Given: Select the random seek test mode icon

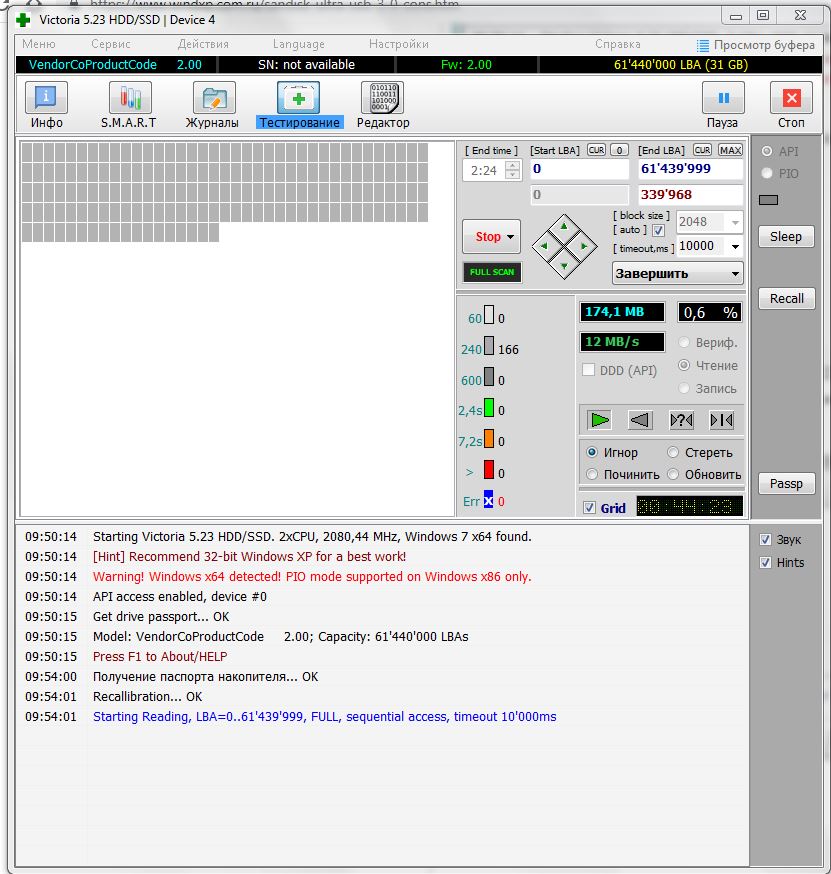Looking at the screenshot, I should tap(681, 420).
